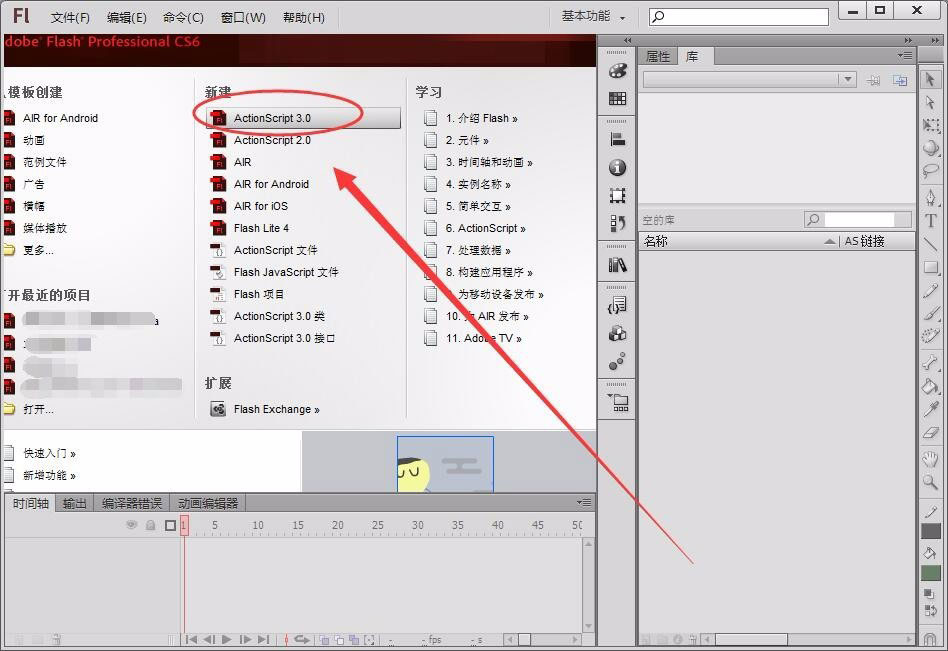Click the green fill color swatch
The image size is (948, 651).
click(x=930, y=573)
